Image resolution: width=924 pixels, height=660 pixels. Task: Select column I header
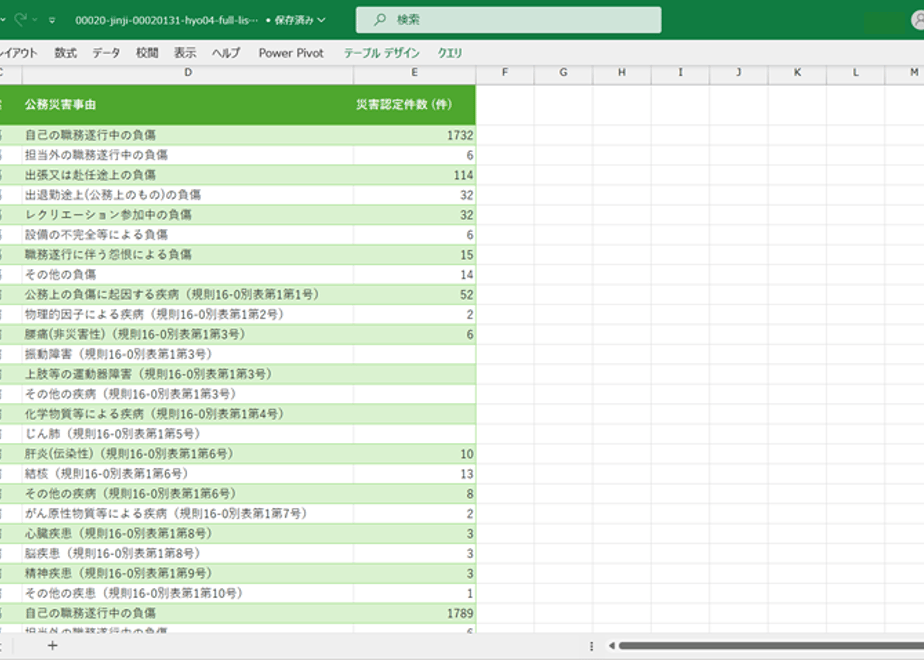(x=681, y=72)
